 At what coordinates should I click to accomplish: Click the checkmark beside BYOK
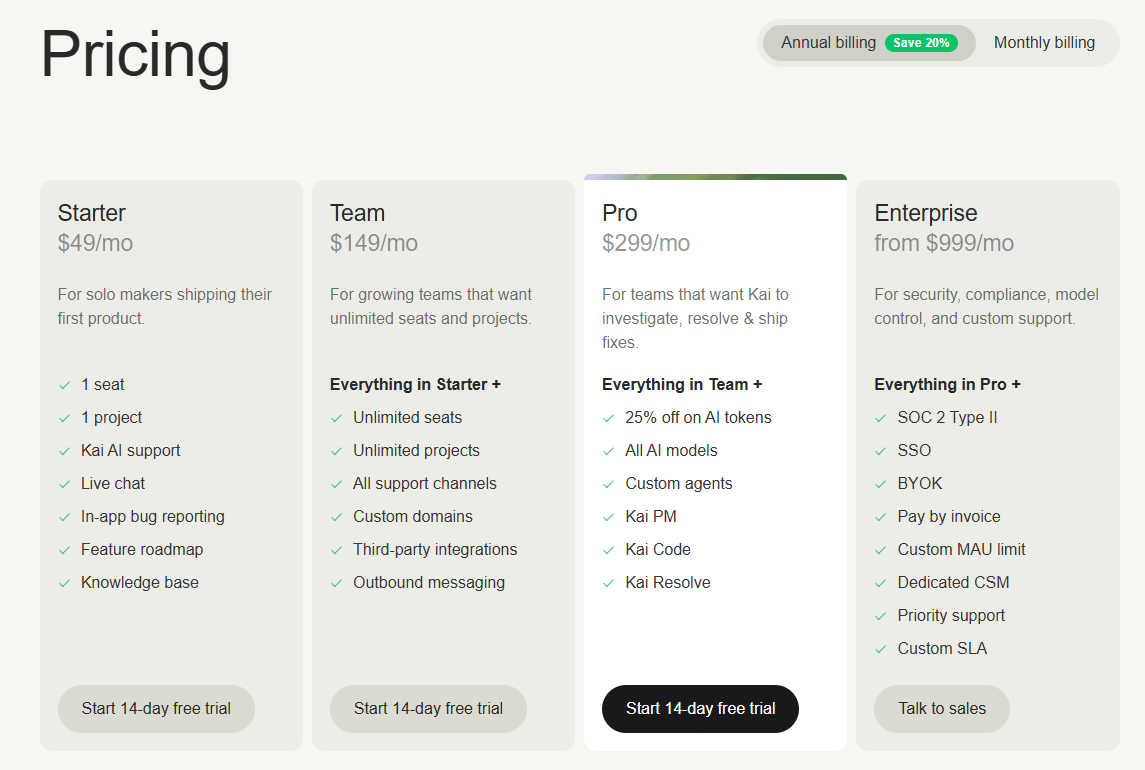(881, 484)
